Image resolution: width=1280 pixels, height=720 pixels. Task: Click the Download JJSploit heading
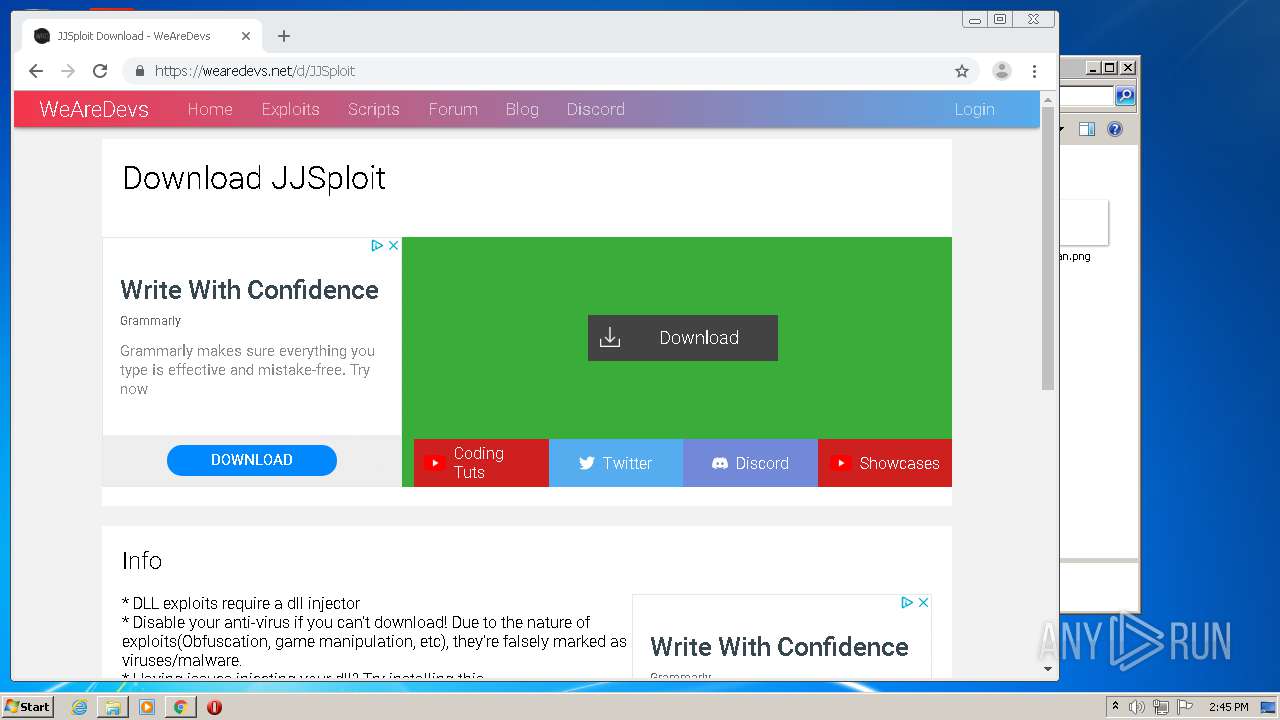point(254,178)
